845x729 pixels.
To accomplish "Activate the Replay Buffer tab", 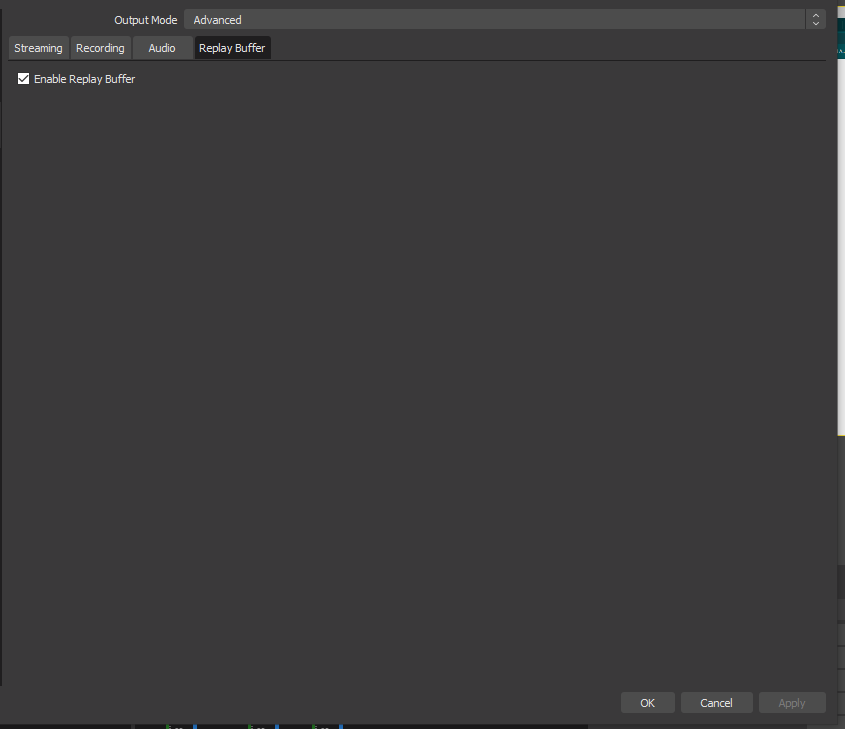I will pyautogui.click(x=232, y=47).
